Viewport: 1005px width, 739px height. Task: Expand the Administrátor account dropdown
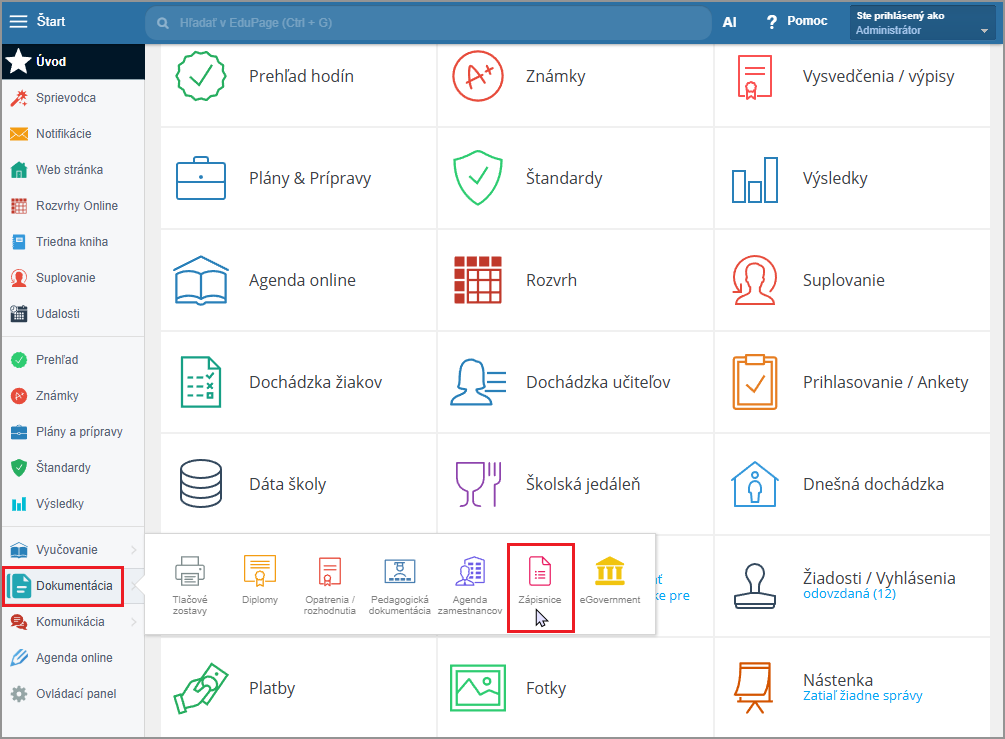(984, 31)
